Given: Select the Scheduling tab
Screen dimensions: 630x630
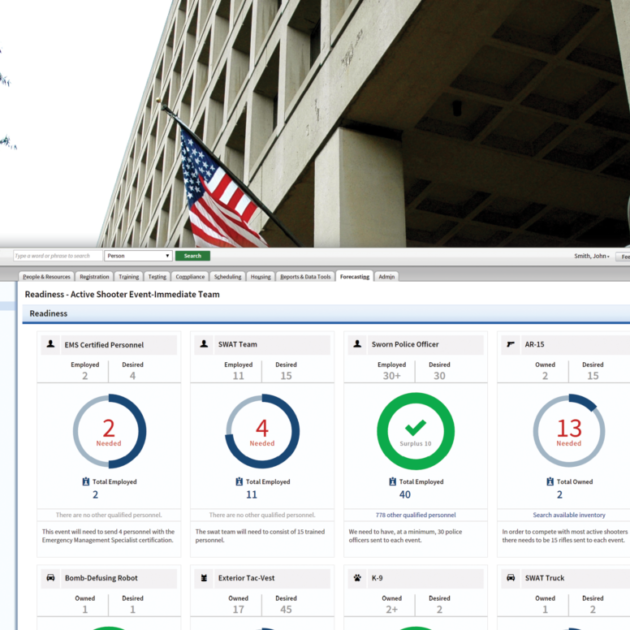Looking at the screenshot, I should coord(227,276).
